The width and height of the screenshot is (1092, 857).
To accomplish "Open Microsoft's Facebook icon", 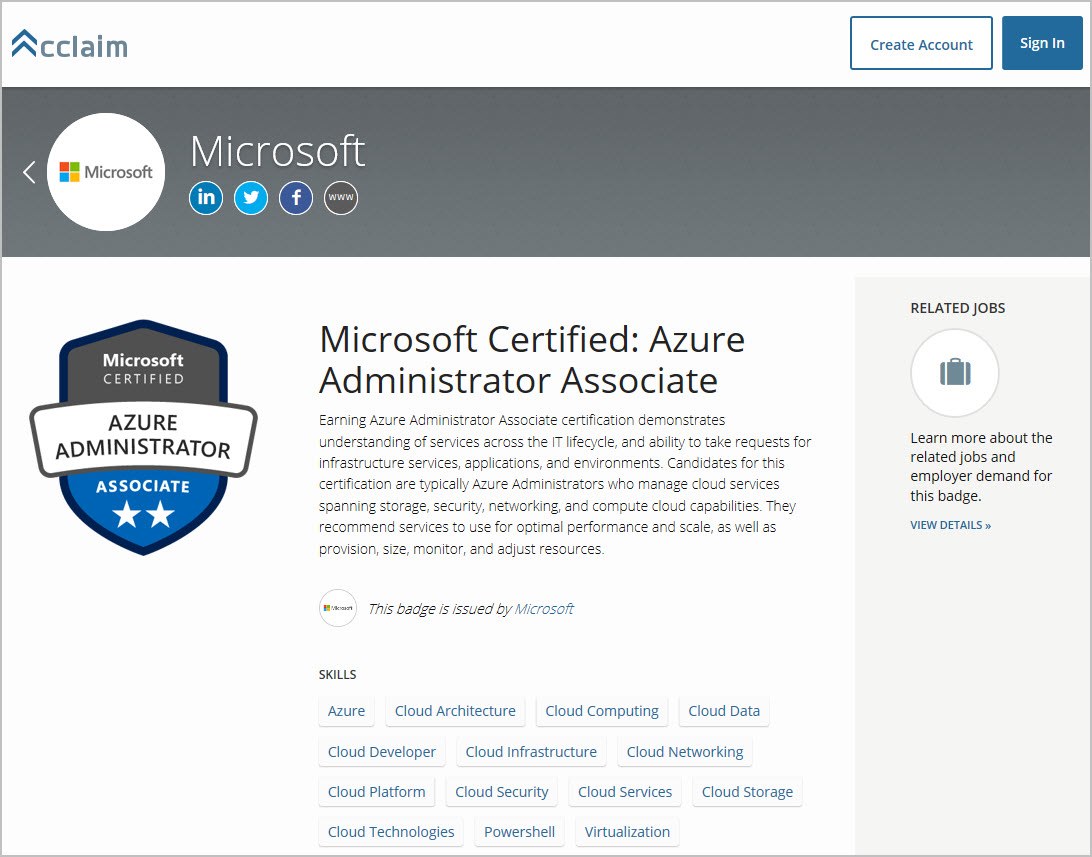I will coord(296,198).
